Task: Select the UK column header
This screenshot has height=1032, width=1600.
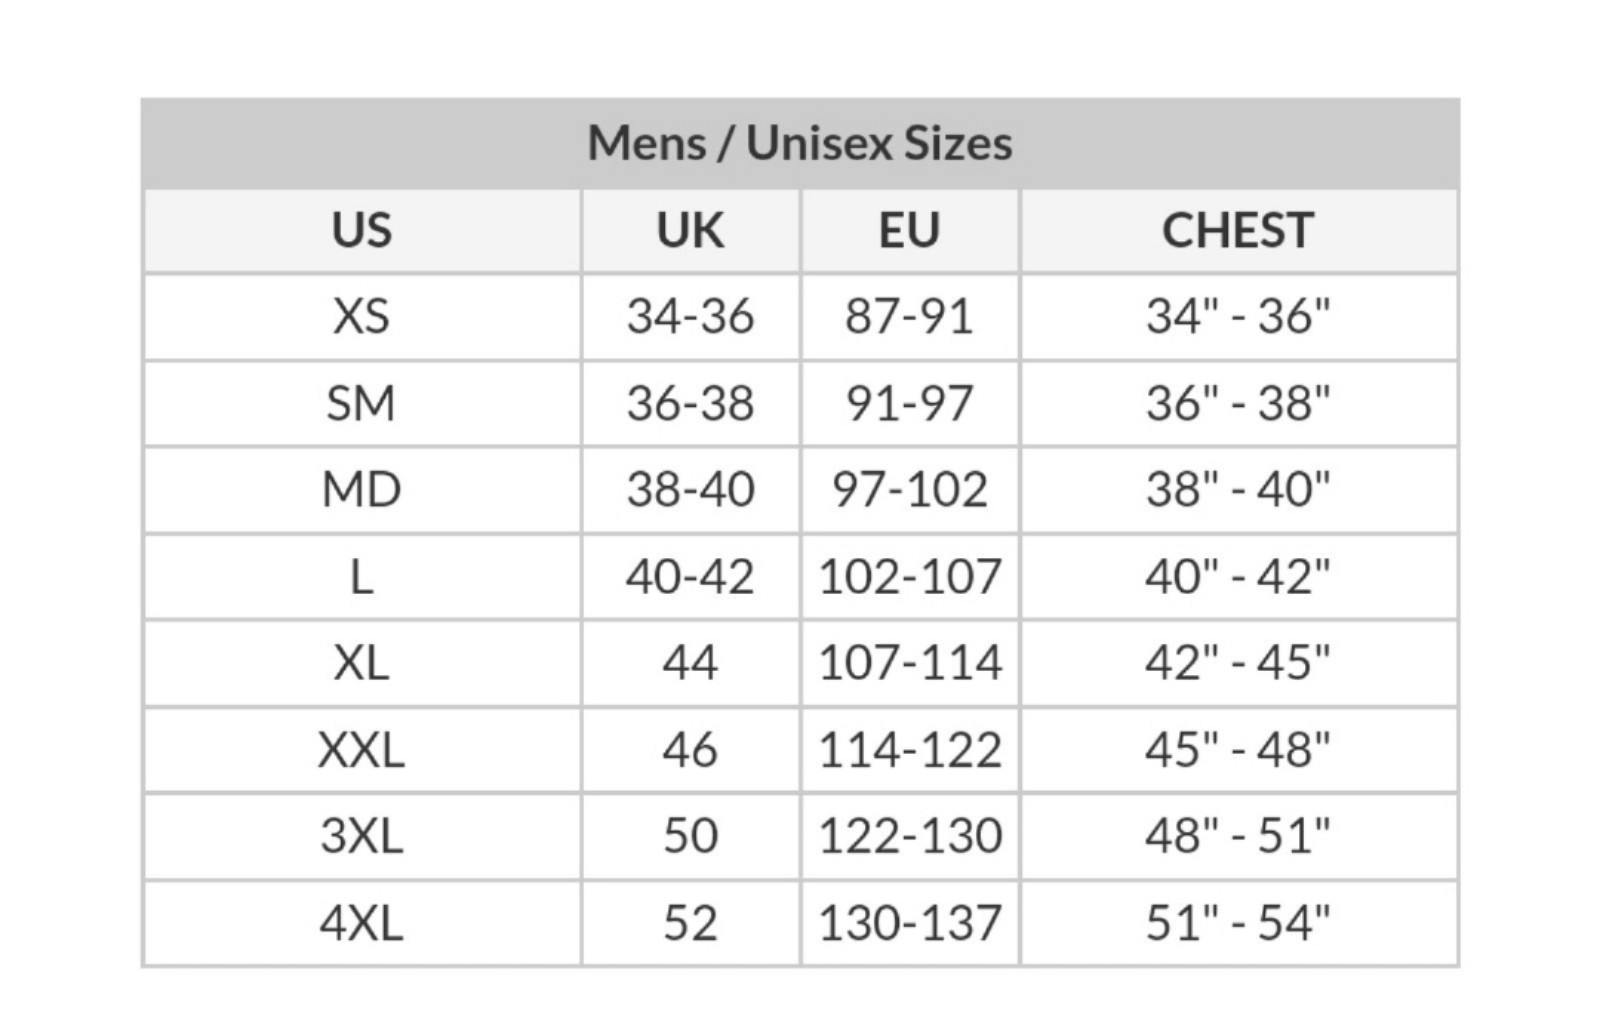Action: pyautogui.click(x=690, y=231)
